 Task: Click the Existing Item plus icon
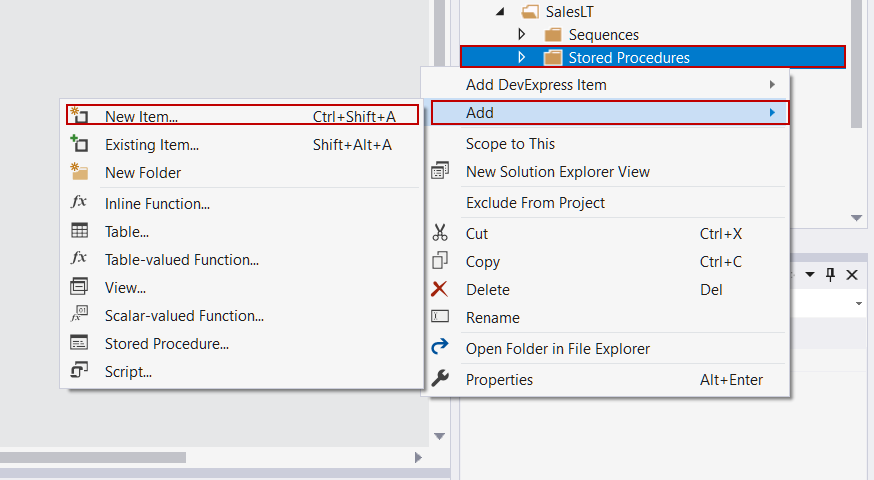pyautogui.click(x=80, y=145)
